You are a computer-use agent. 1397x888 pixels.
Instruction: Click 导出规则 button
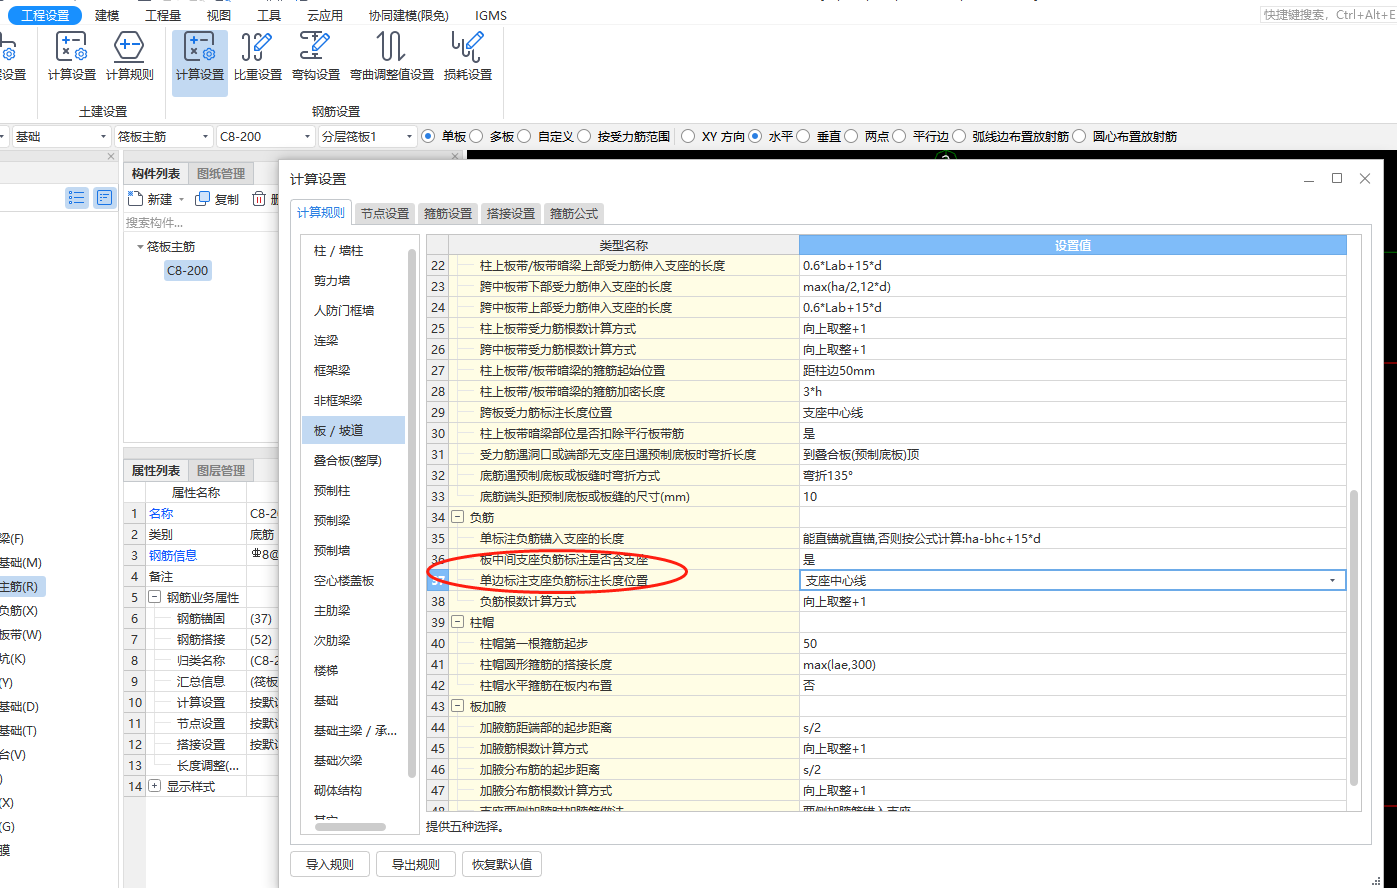click(416, 864)
